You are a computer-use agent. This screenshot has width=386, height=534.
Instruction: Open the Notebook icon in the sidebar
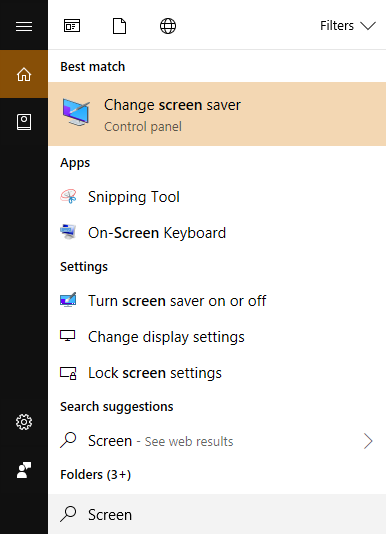pos(24,122)
